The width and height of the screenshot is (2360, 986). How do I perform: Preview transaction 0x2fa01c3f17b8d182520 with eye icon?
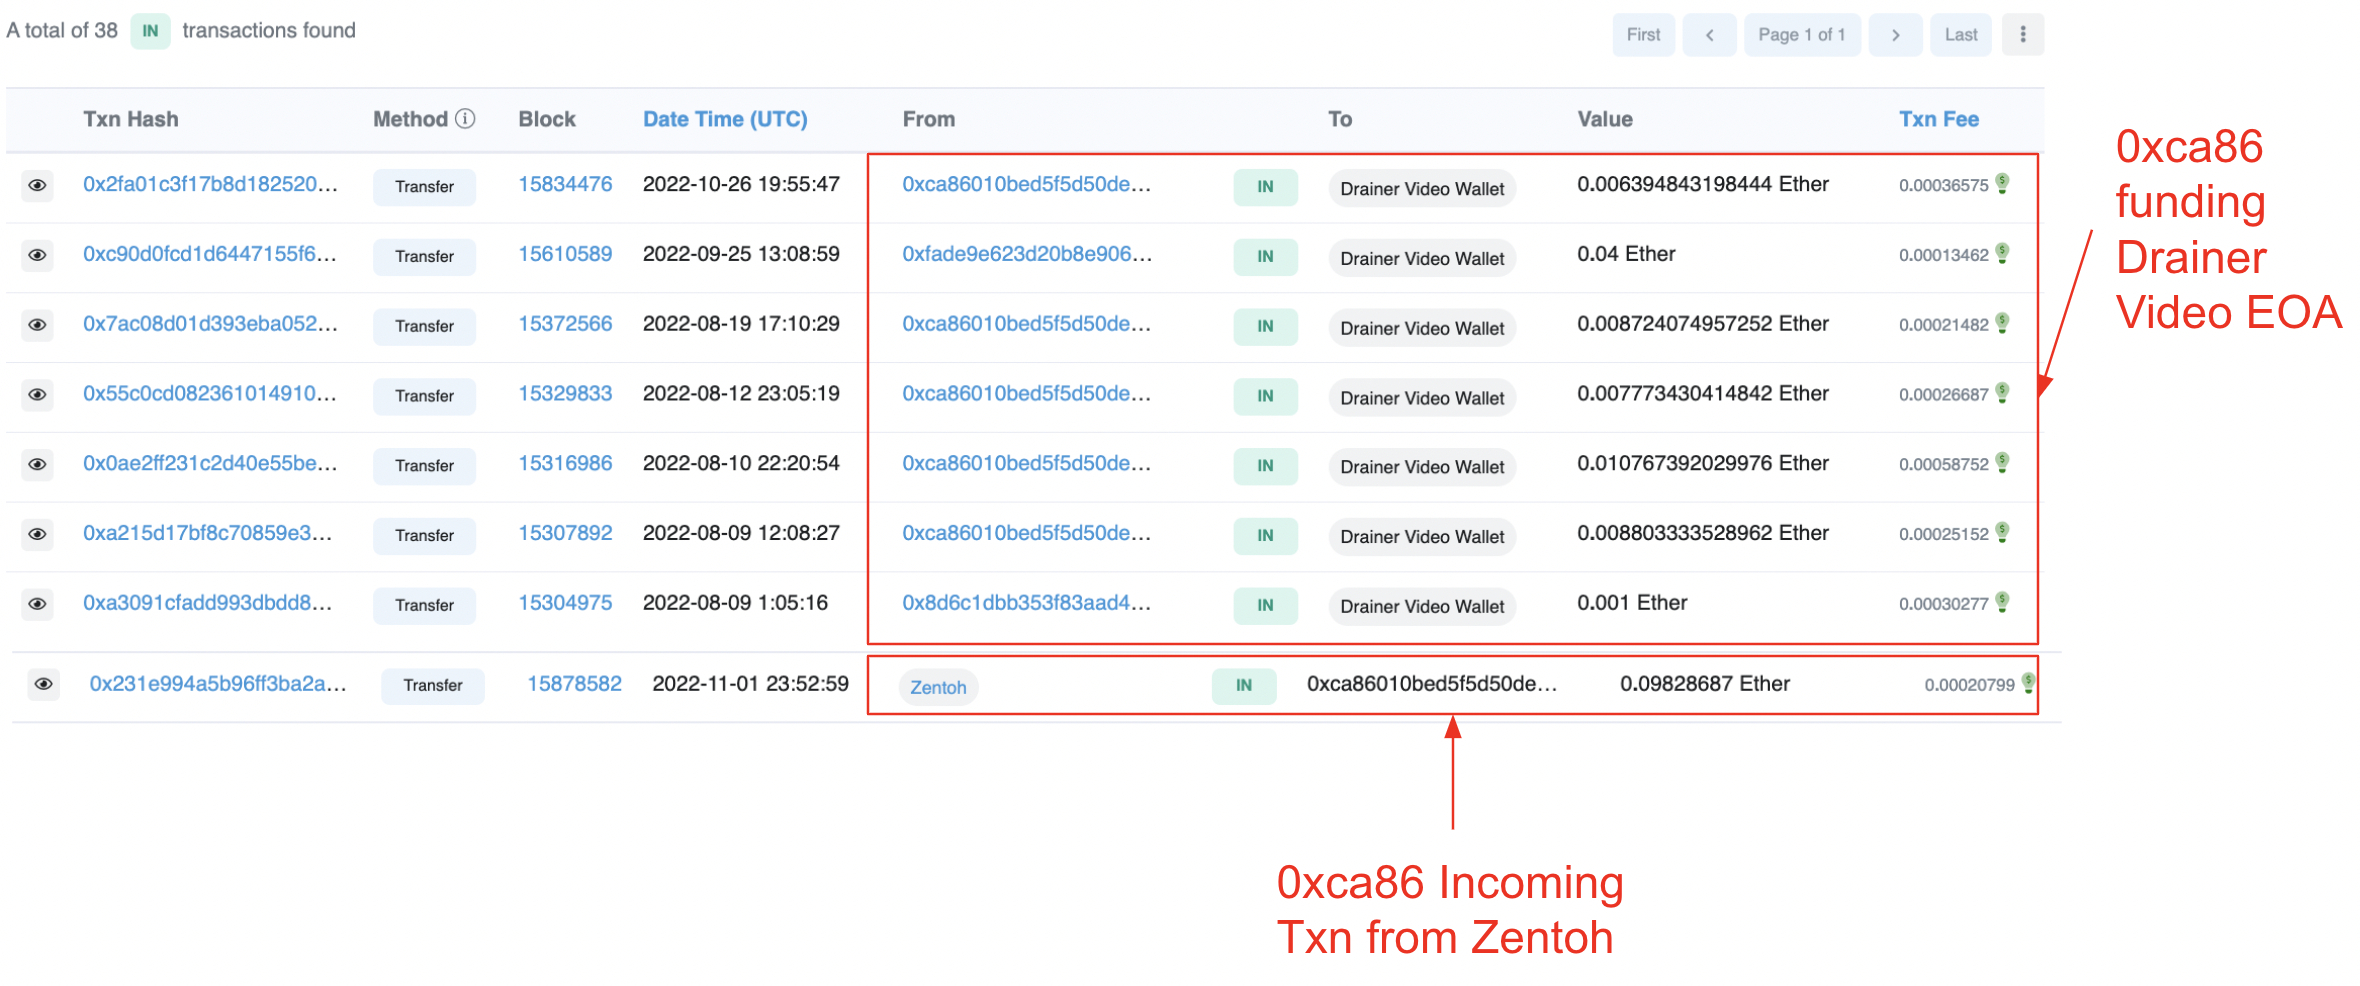(37, 186)
